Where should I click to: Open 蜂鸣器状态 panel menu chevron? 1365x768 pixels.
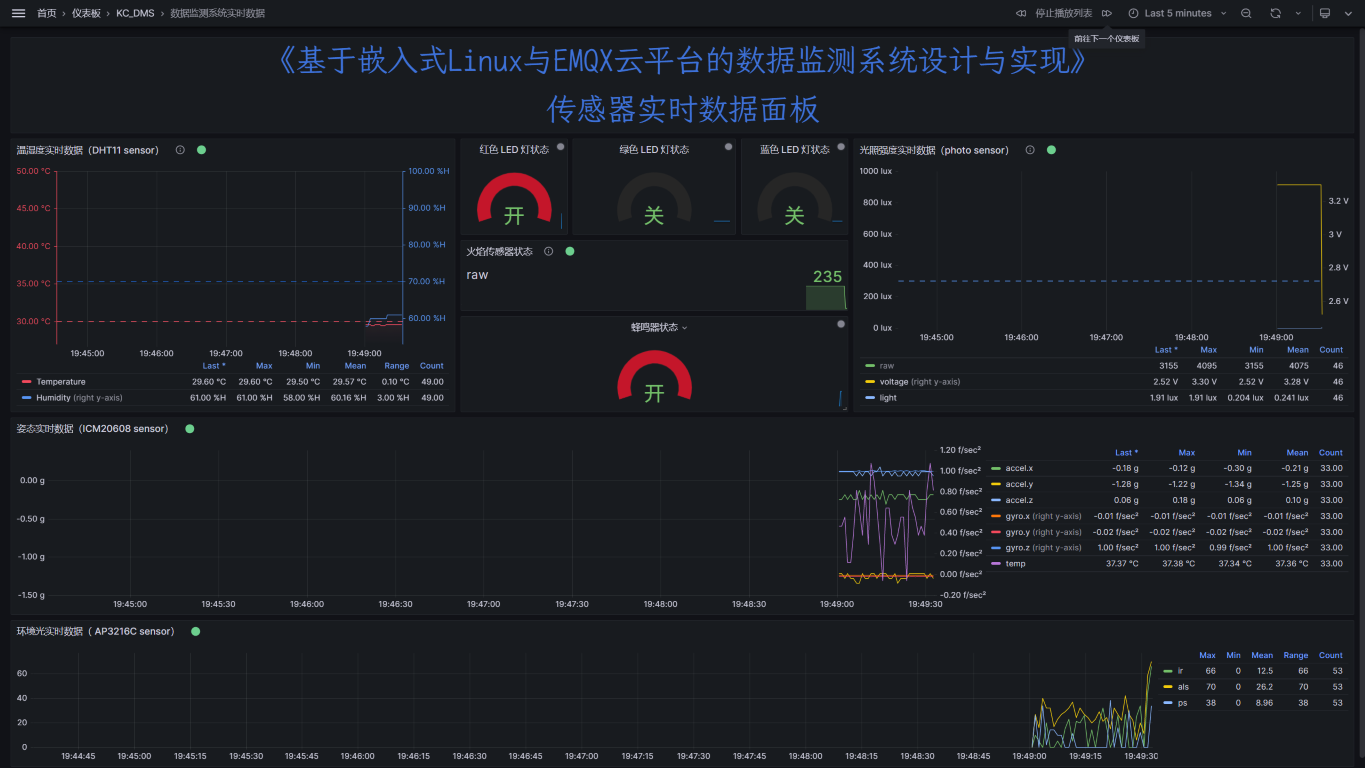[685, 328]
